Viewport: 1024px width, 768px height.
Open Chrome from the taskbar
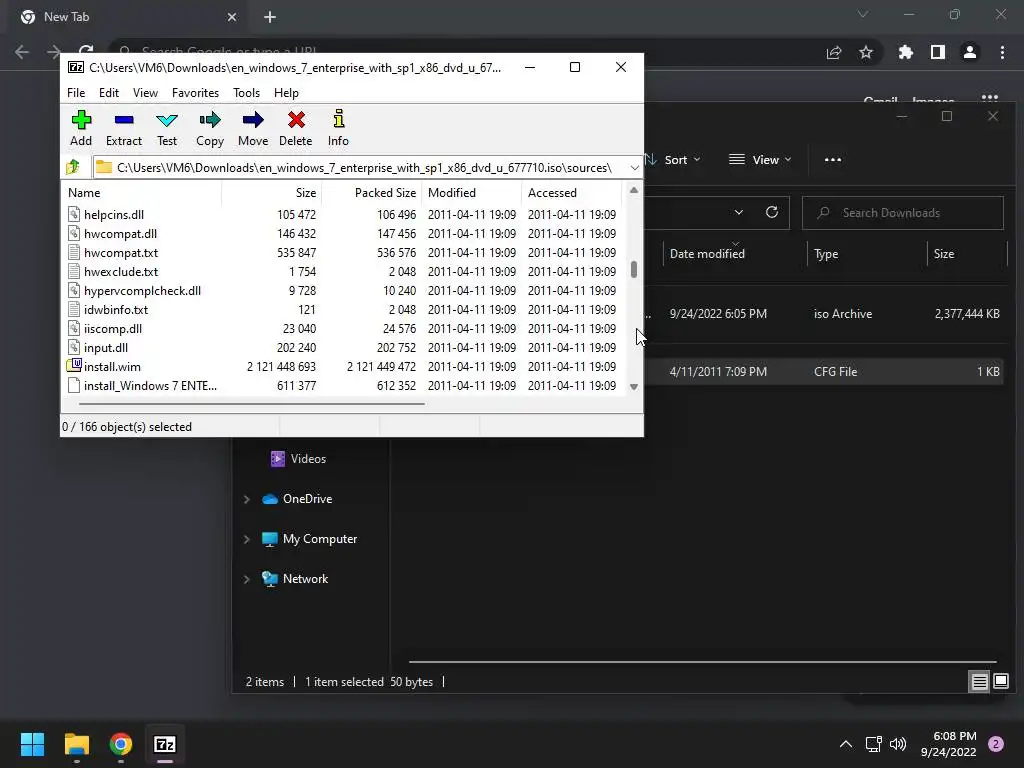(x=121, y=744)
